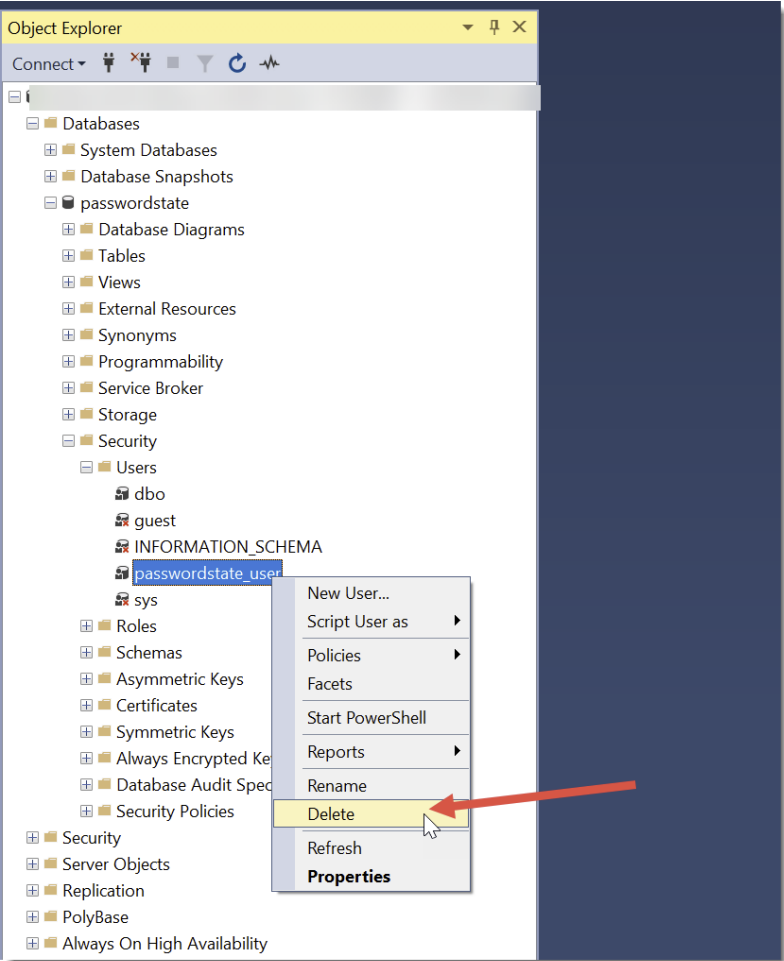
Task: Click the Filter funnel icon
Action: tap(205, 63)
